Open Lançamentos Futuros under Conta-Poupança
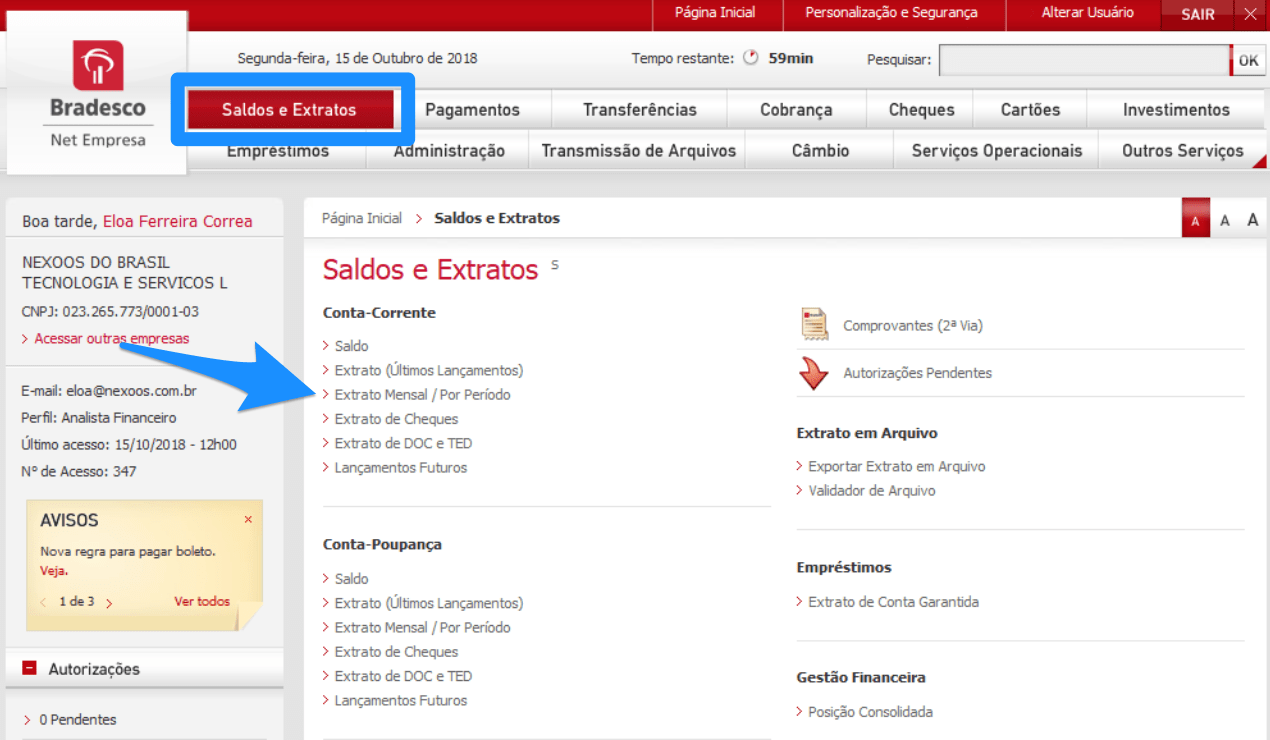The height and width of the screenshot is (740, 1270). 401,701
